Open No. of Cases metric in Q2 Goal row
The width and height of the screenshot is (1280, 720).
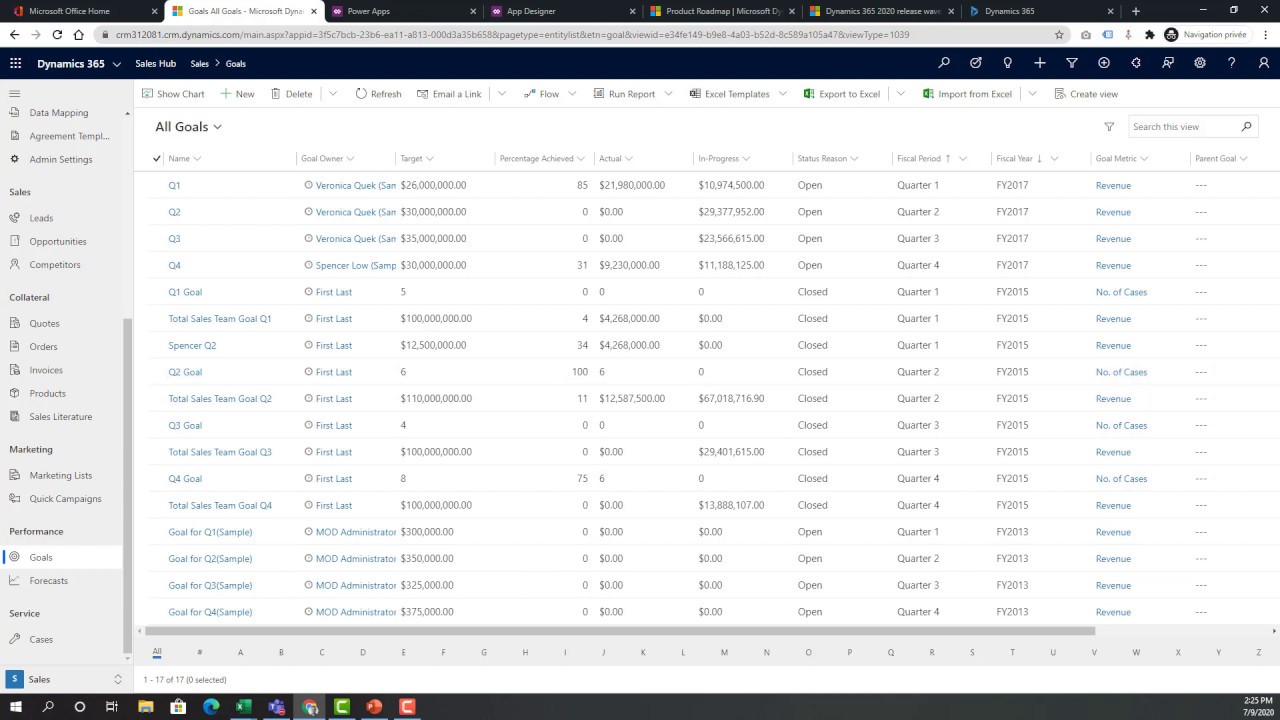pos(1121,372)
